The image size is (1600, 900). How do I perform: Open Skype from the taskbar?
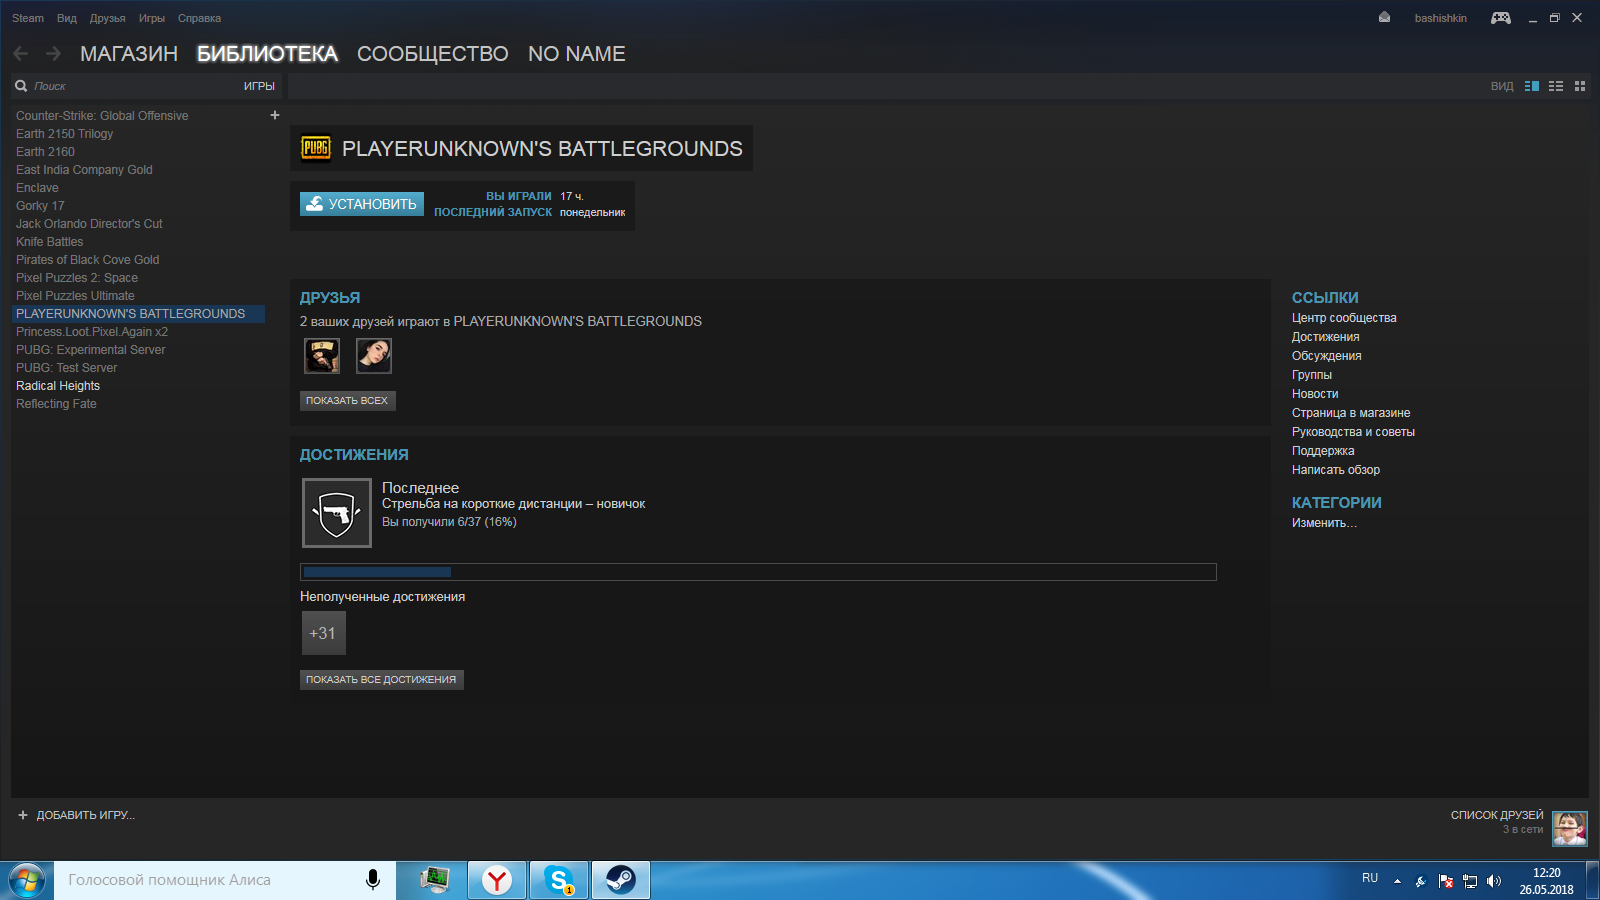(x=559, y=880)
